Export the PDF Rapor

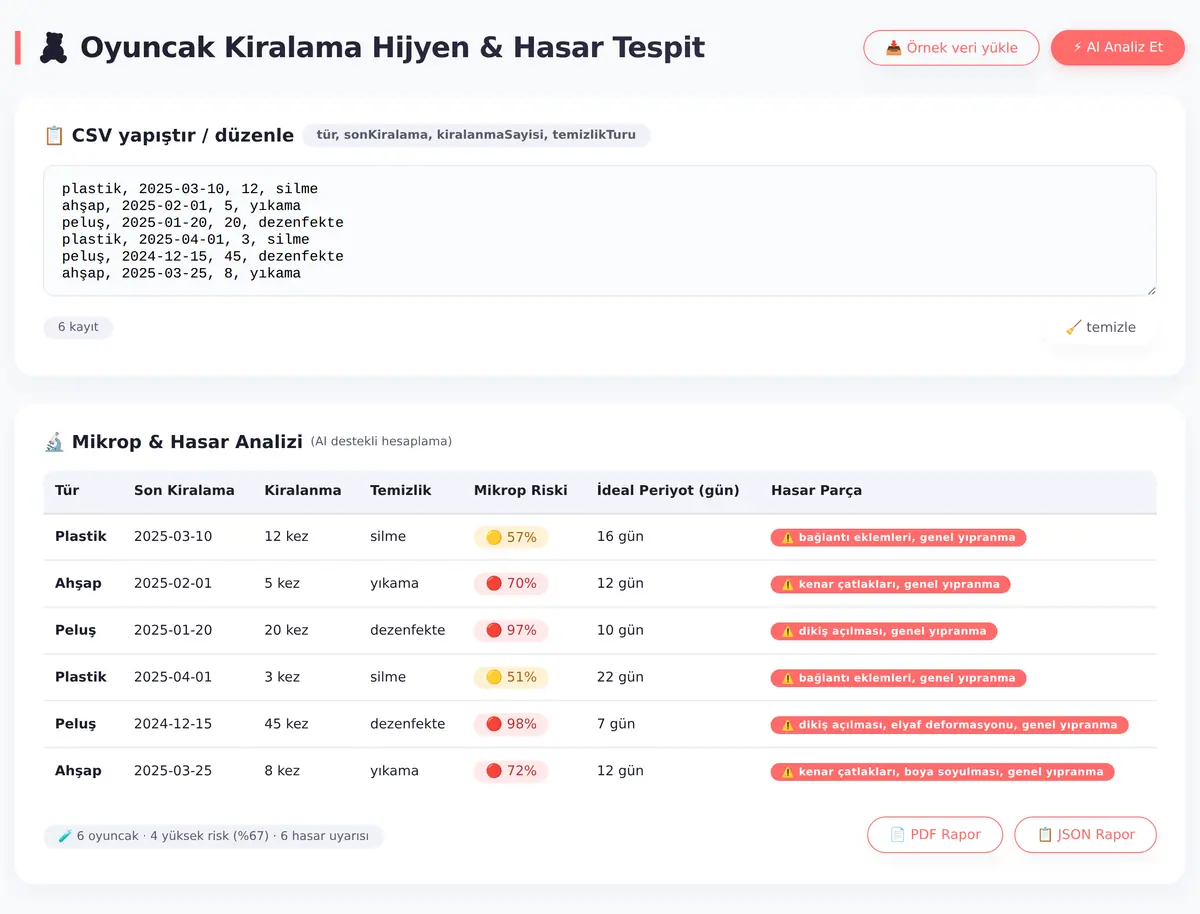[x=935, y=835]
